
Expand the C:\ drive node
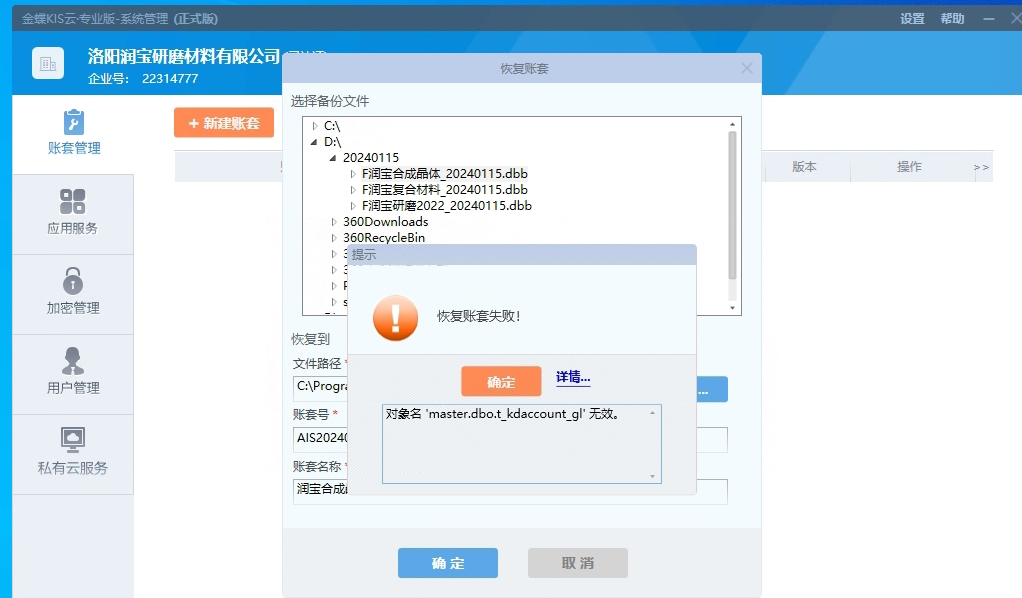[x=315, y=126]
